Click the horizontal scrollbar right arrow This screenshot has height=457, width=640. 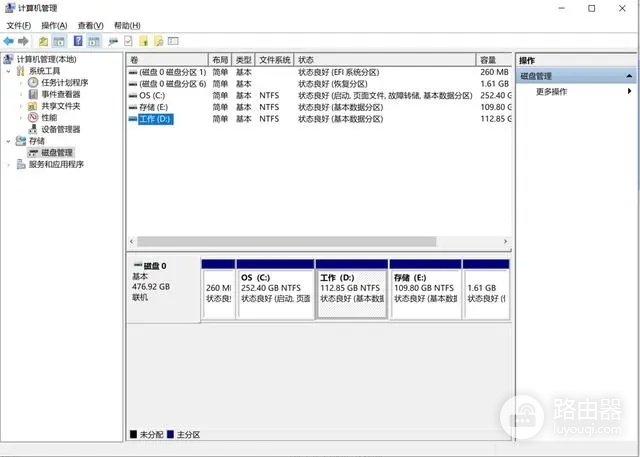tap(505, 242)
